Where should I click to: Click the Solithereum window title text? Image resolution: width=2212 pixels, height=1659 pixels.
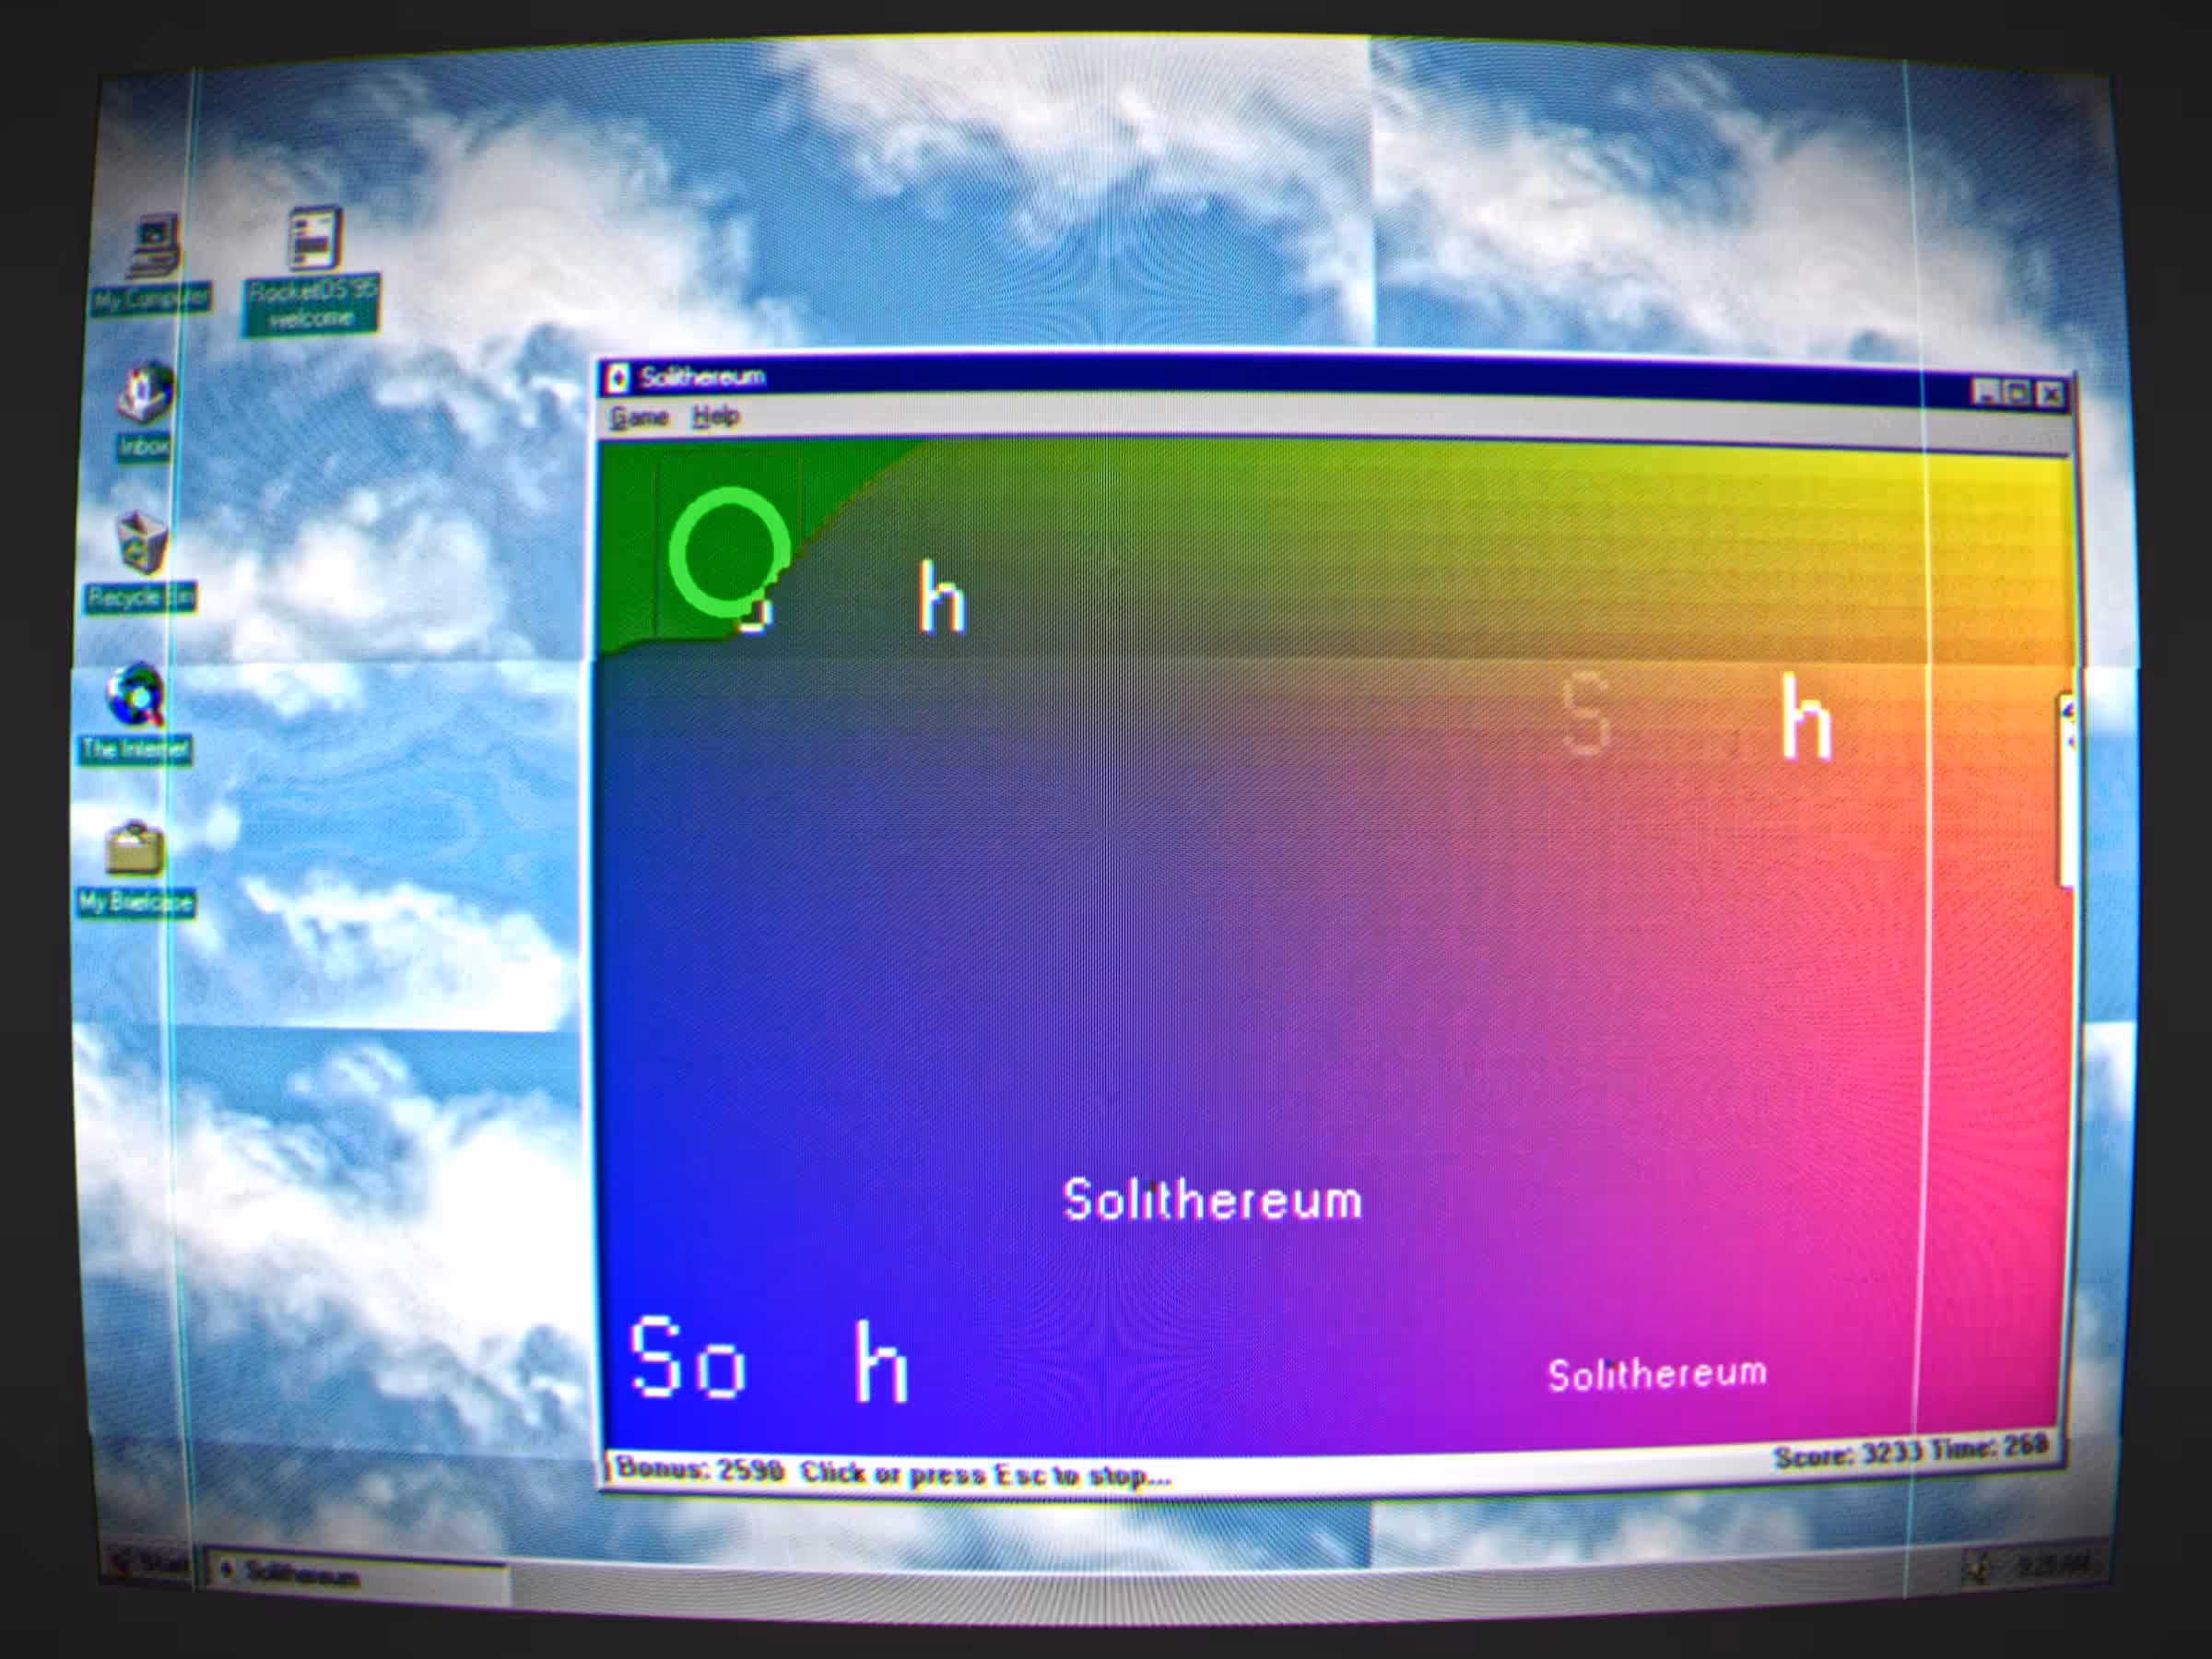(703, 377)
